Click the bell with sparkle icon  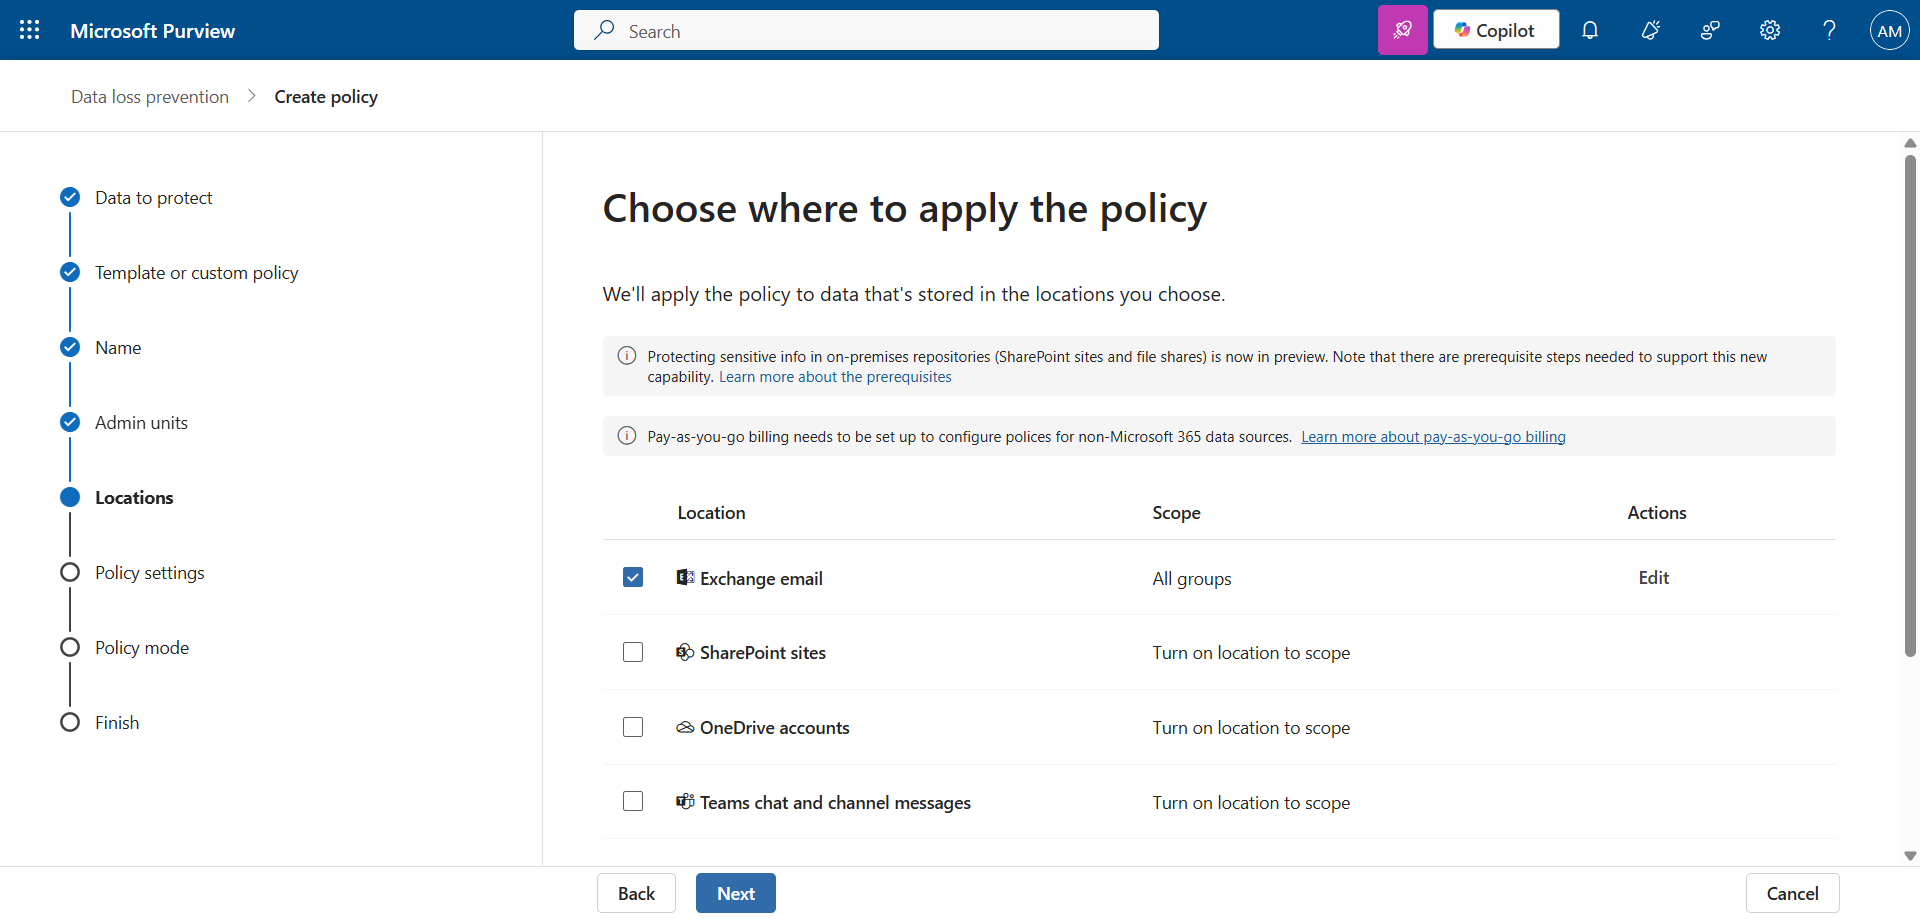(x=1650, y=30)
